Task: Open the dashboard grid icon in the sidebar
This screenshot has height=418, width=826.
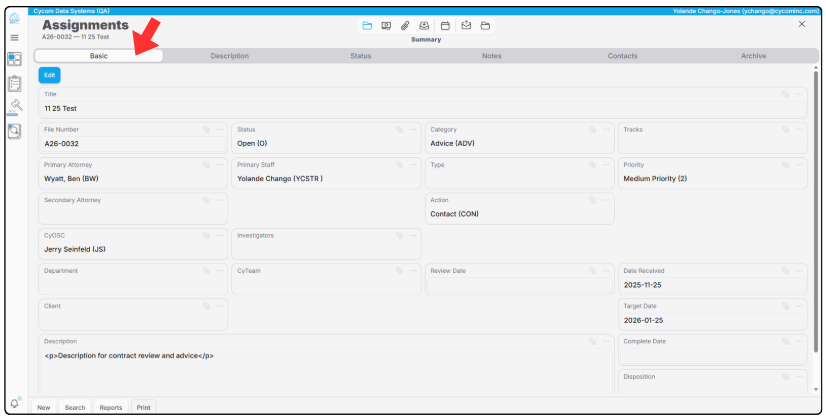Action: click(14, 59)
